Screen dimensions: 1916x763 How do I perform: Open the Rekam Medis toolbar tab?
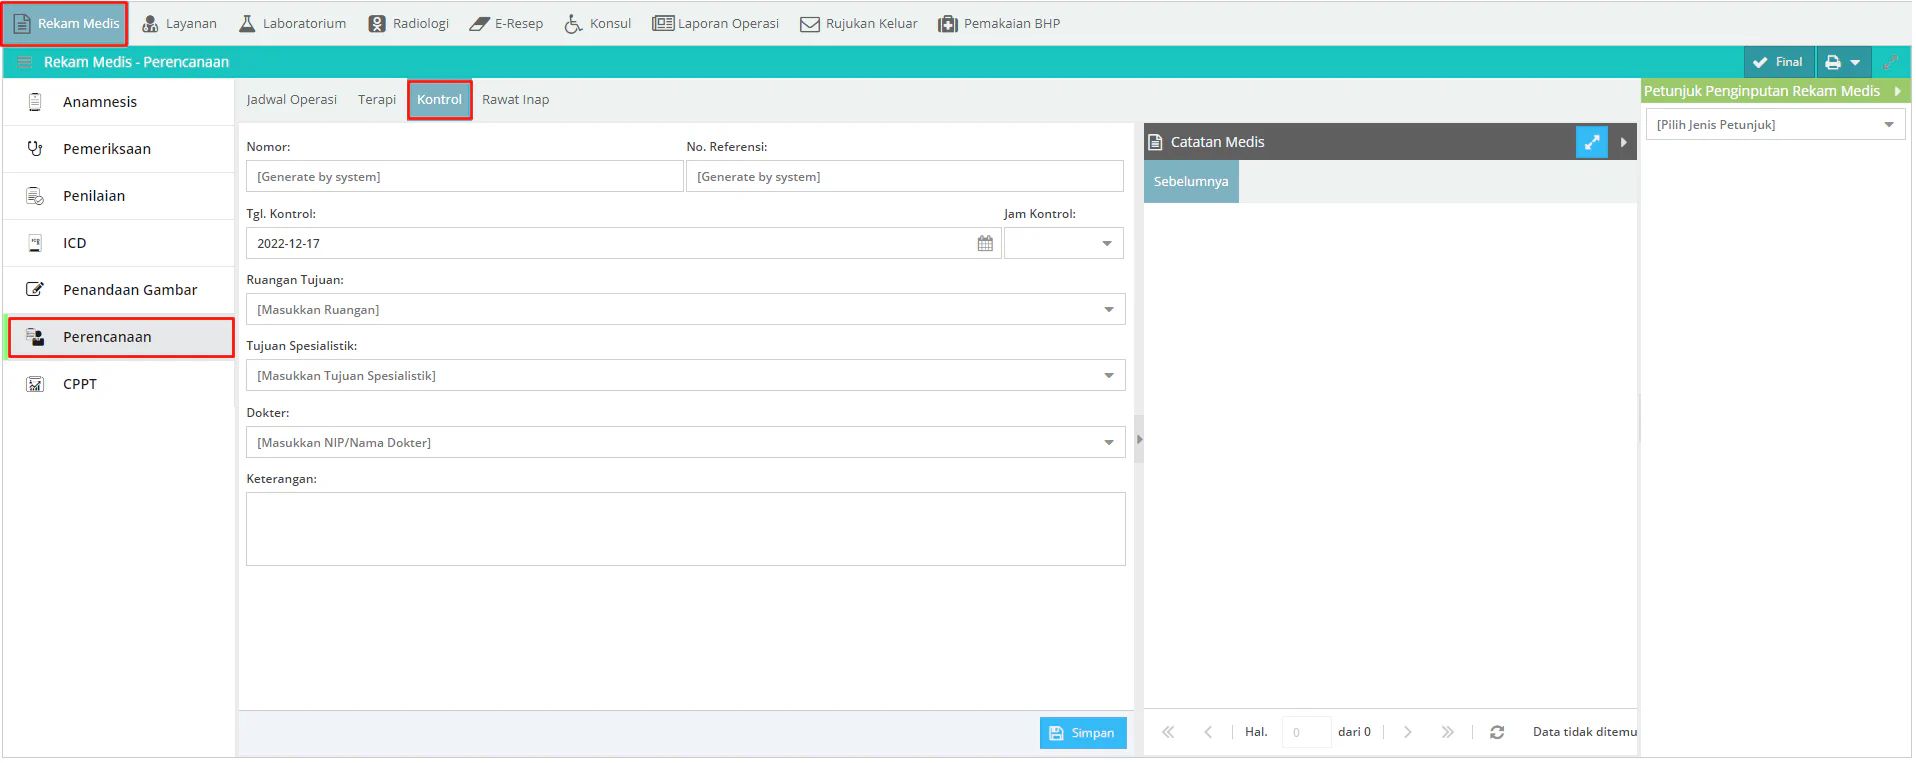tap(65, 23)
